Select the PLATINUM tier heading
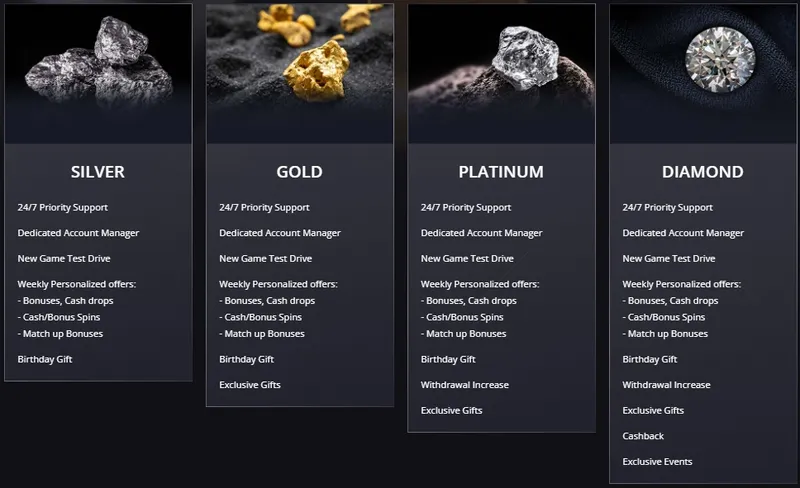The height and width of the screenshot is (488, 800). [501, 172]
